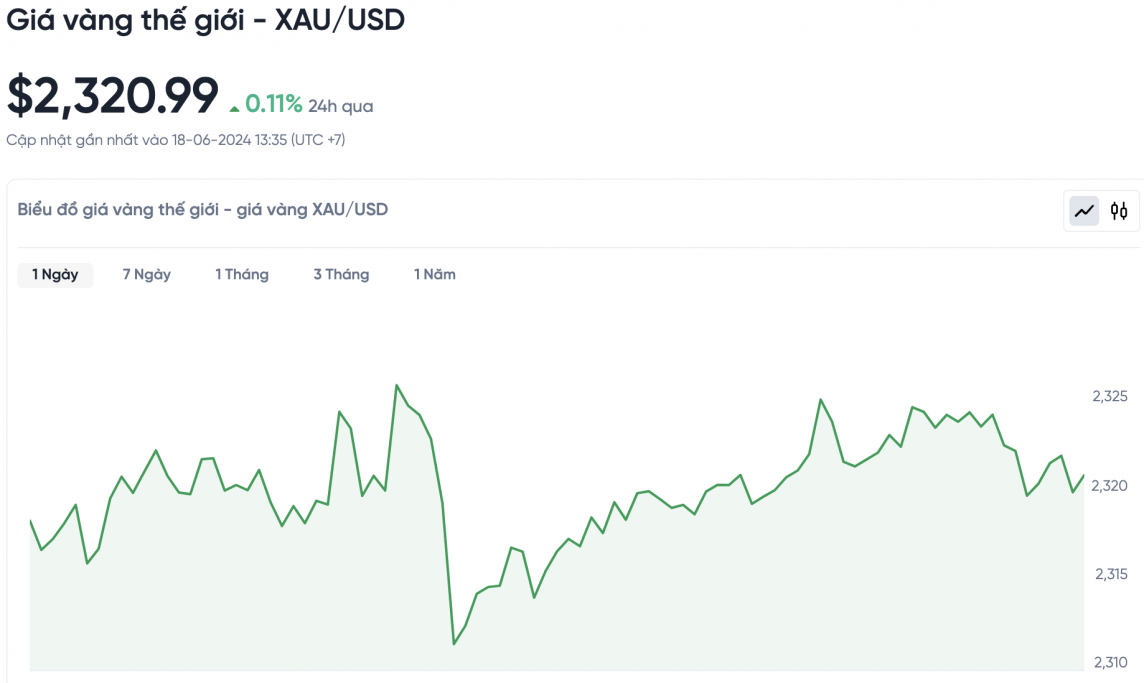Click the 2,315 axis label

coord(1111,574)
